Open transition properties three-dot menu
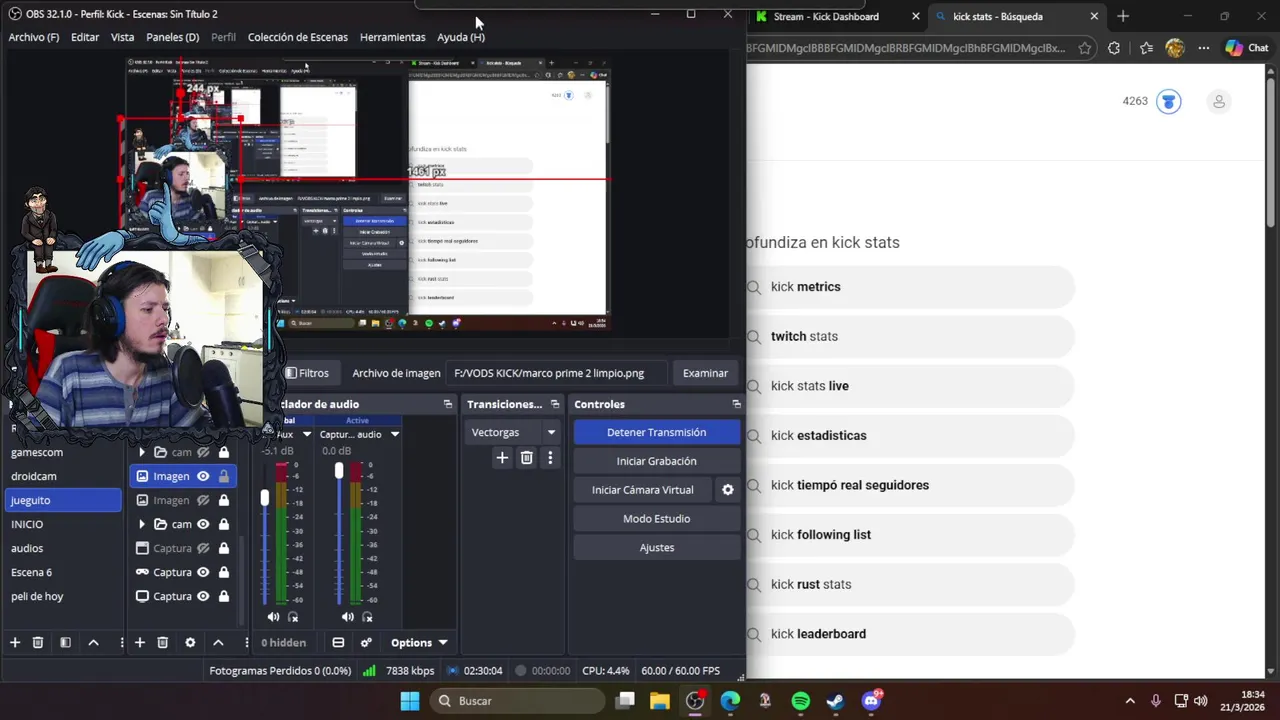The image size is (1280, 720). pyautogui.click(x=550, y=458)
